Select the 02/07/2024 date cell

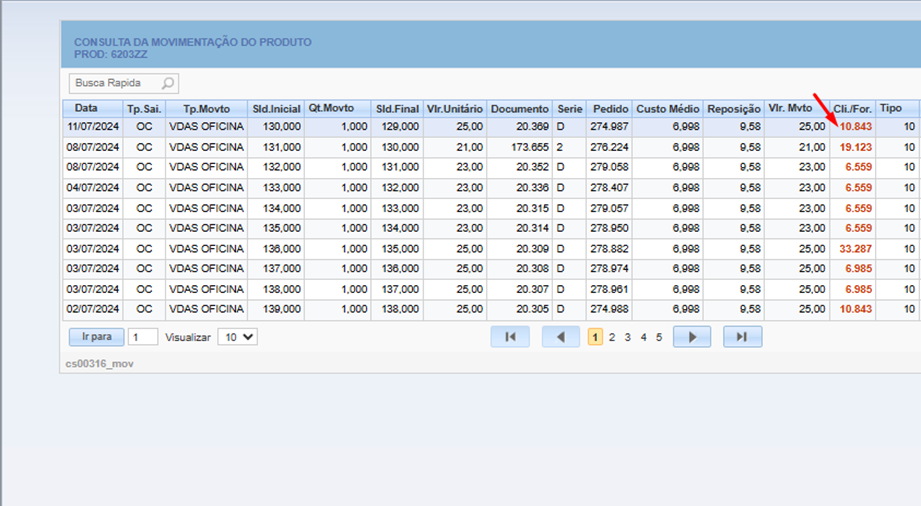tap(93, 309)
